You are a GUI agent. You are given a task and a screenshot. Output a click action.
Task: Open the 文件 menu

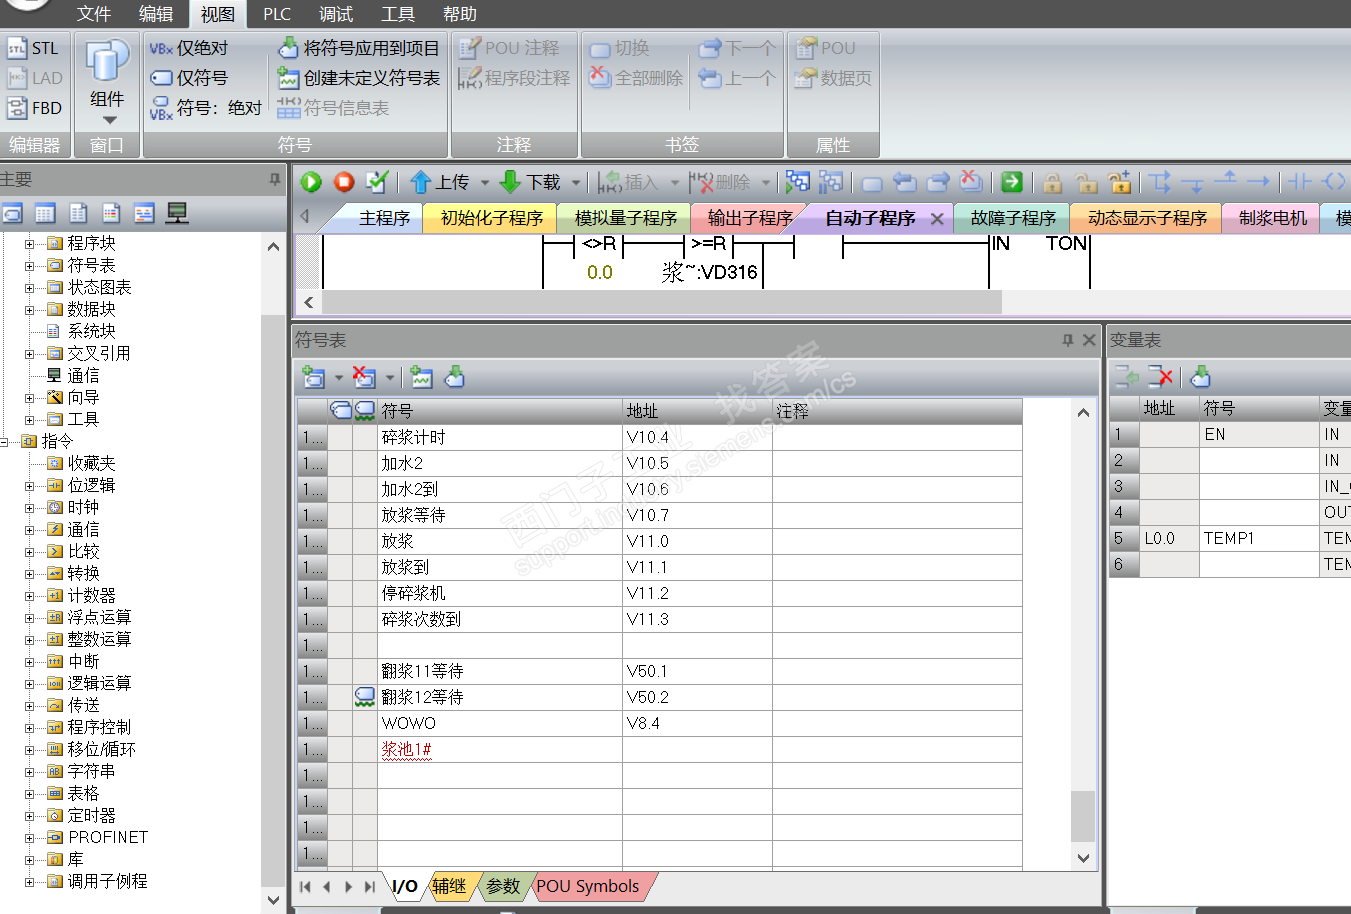pyautogui.click(x=94, y=14)
